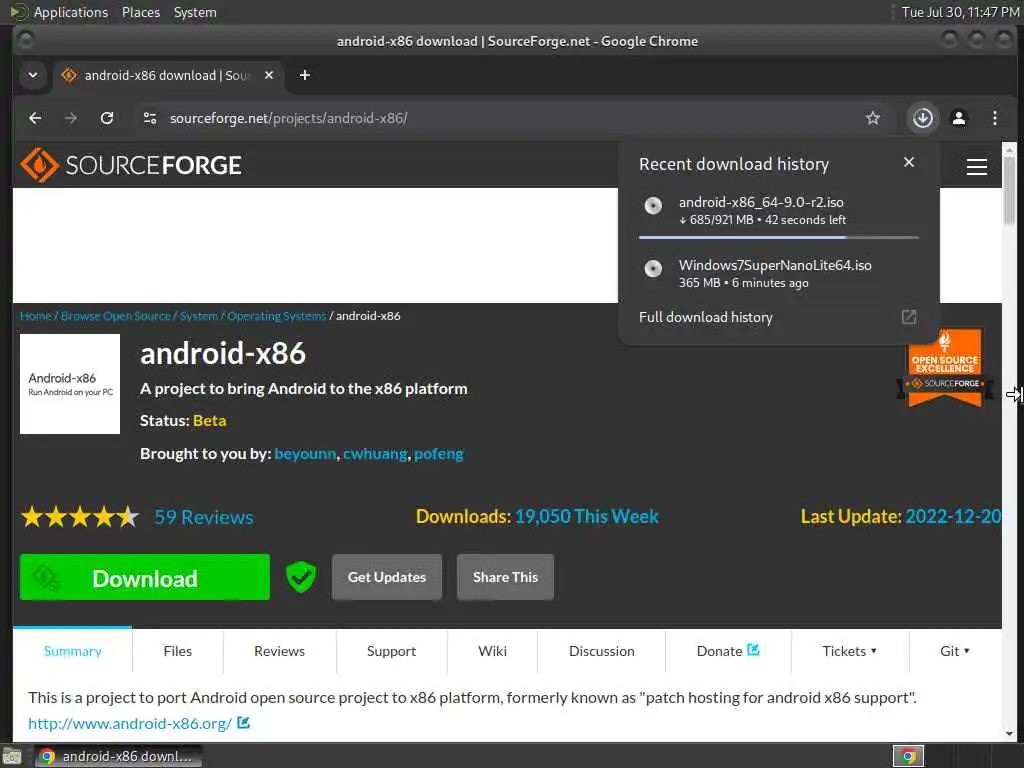Screen dimensions: 1024x768
Task: Click the android-x86 downl... taskbar button
Action: (118, 756)
